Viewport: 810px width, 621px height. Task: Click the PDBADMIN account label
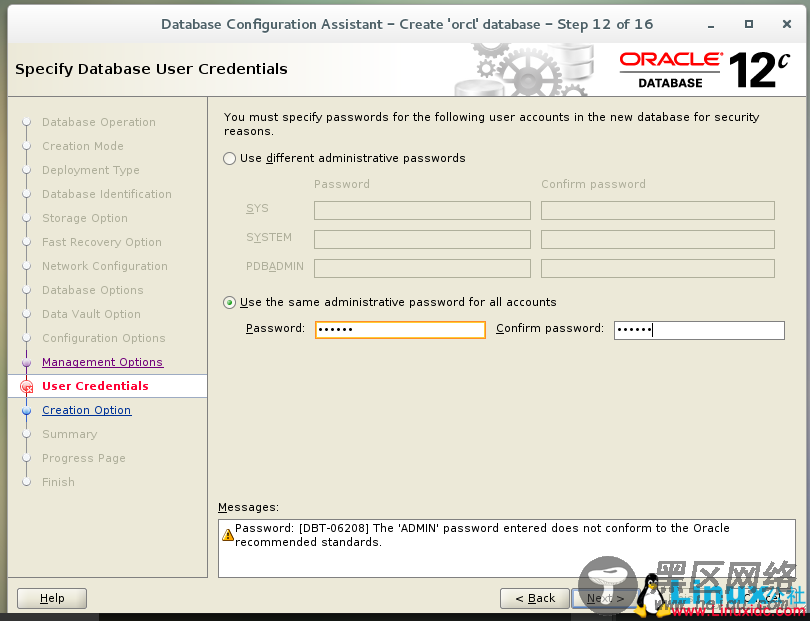pos(274,267)
